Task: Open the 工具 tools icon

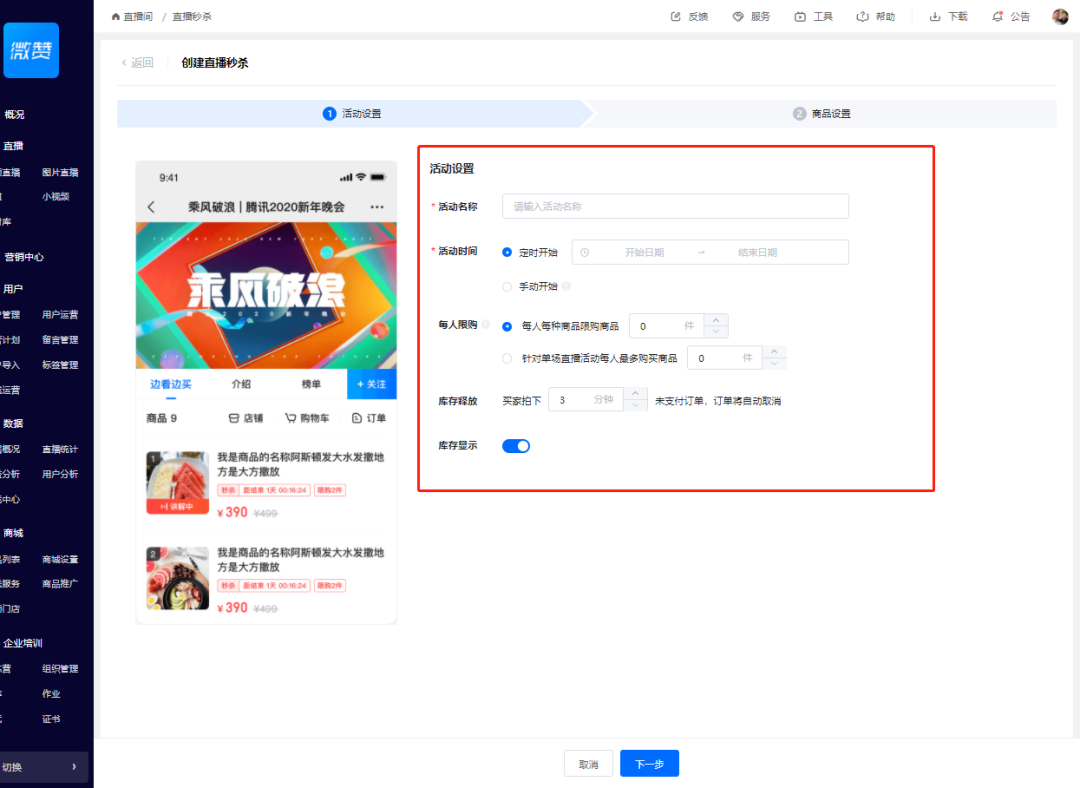Action: (x=800, y=17)
